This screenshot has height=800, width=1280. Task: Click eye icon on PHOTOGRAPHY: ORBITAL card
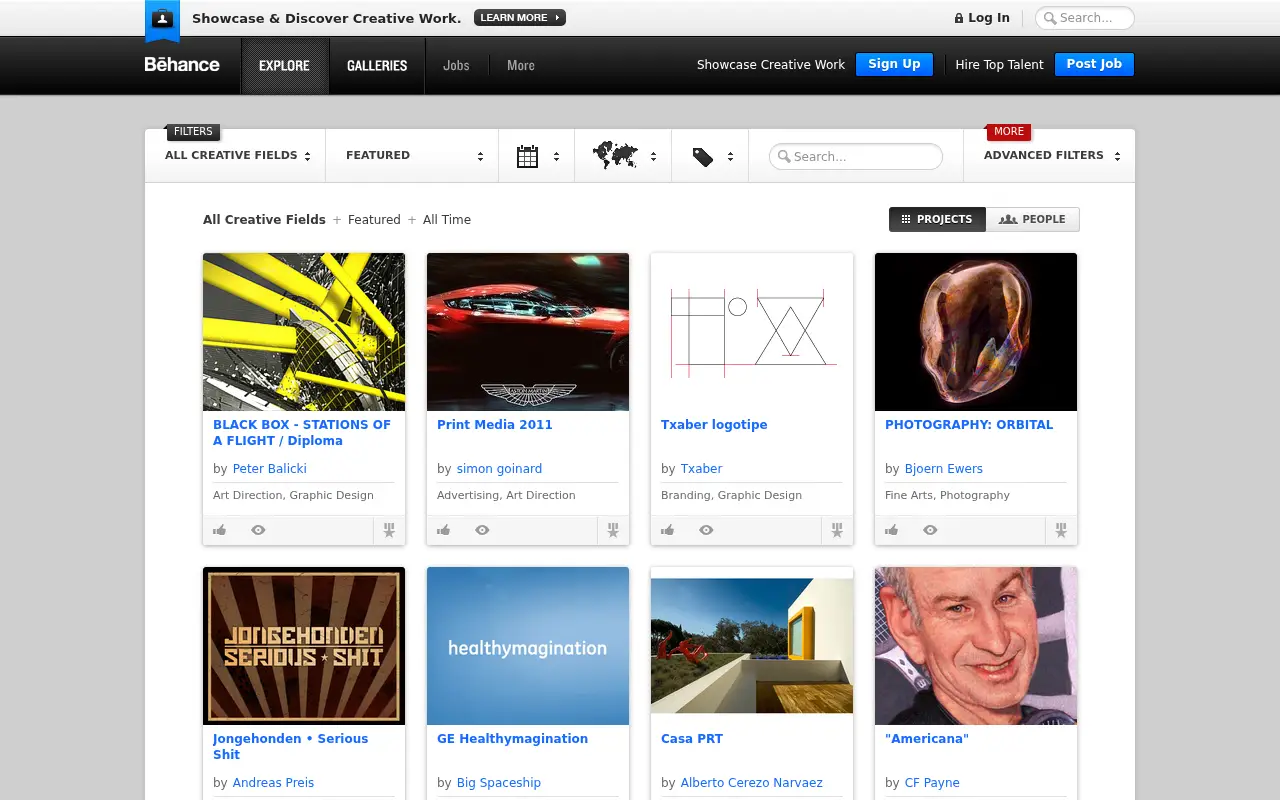click(x=930, y=530)
